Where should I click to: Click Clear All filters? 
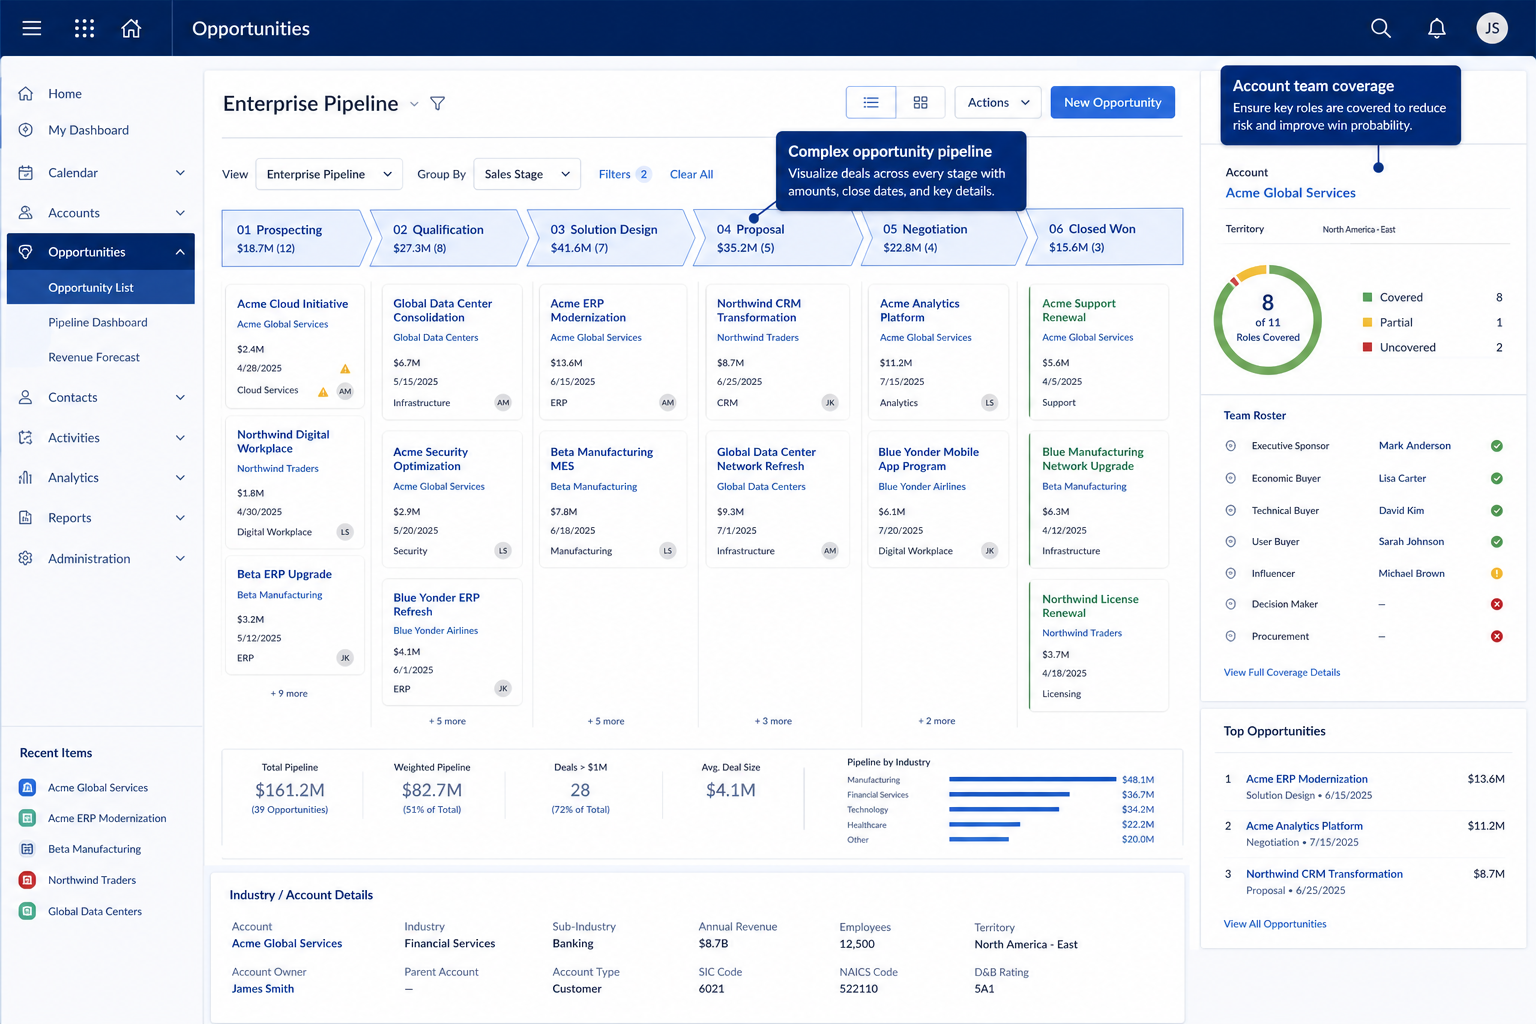tap(691, 174)
